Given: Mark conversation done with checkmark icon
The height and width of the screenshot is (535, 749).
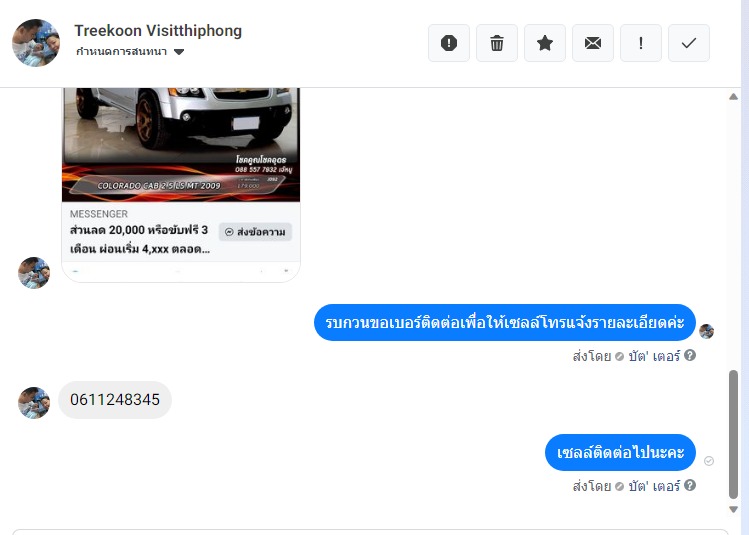Looking at the screenshot, I should pos(689,43).
